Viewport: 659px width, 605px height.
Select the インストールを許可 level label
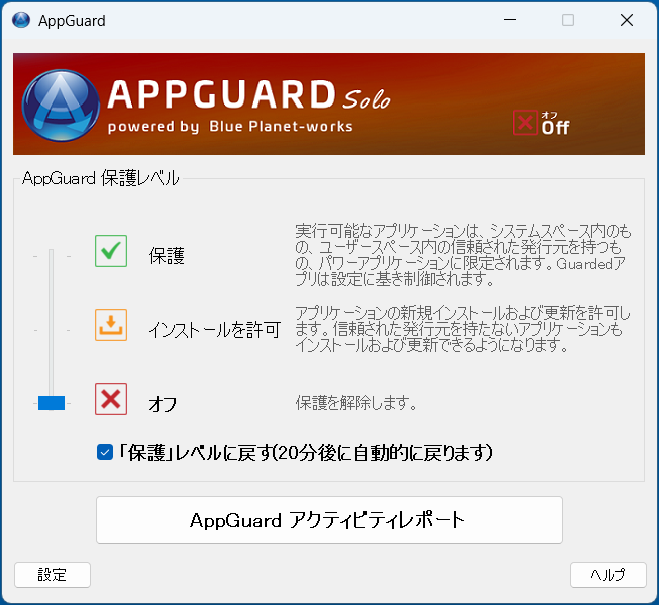[214, 329]
